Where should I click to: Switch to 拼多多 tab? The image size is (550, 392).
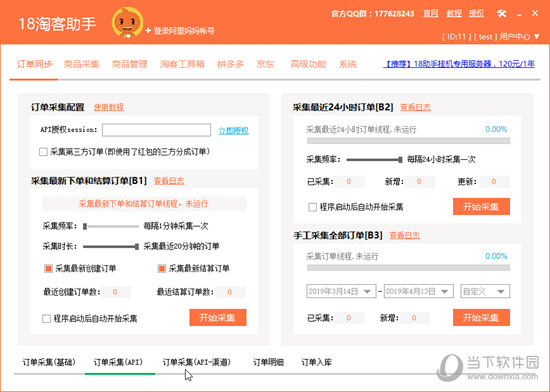point(230,64)
